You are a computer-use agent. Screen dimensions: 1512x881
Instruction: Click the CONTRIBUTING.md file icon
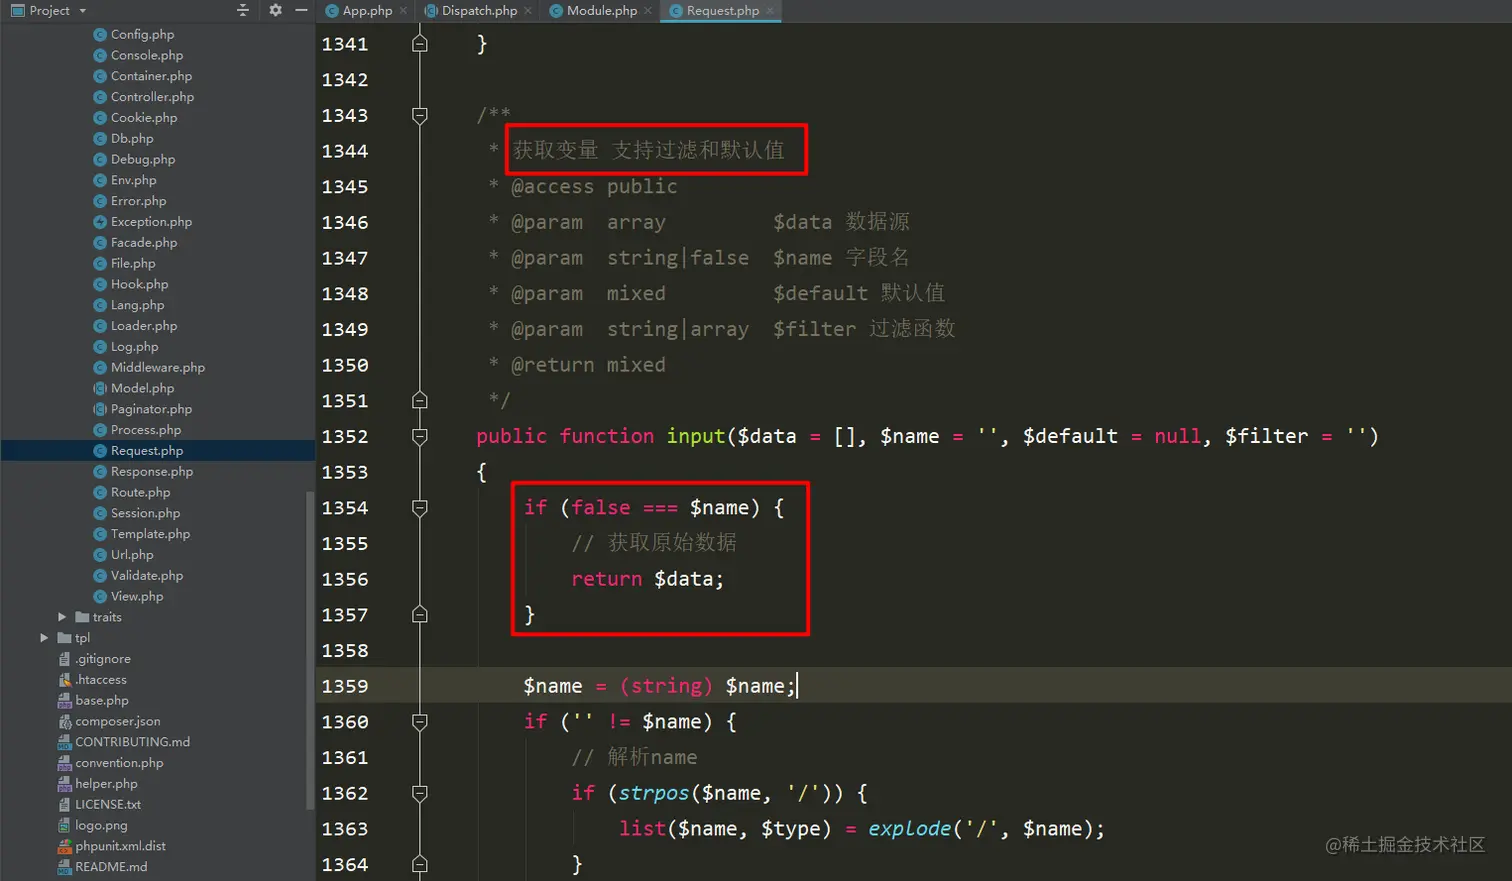coord(65,742)
